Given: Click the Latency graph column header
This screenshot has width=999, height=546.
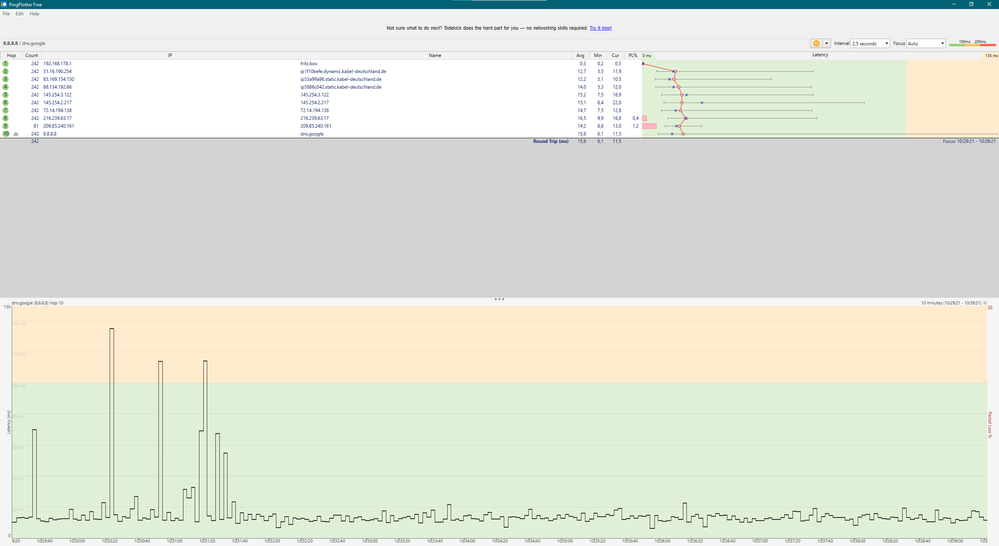Looking at the screenshot, I should [x=820, y=55].
